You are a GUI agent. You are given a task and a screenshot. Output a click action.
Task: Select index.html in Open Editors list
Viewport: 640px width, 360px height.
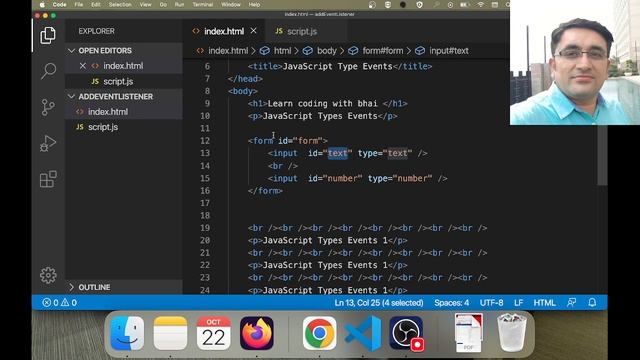(124, 66)
